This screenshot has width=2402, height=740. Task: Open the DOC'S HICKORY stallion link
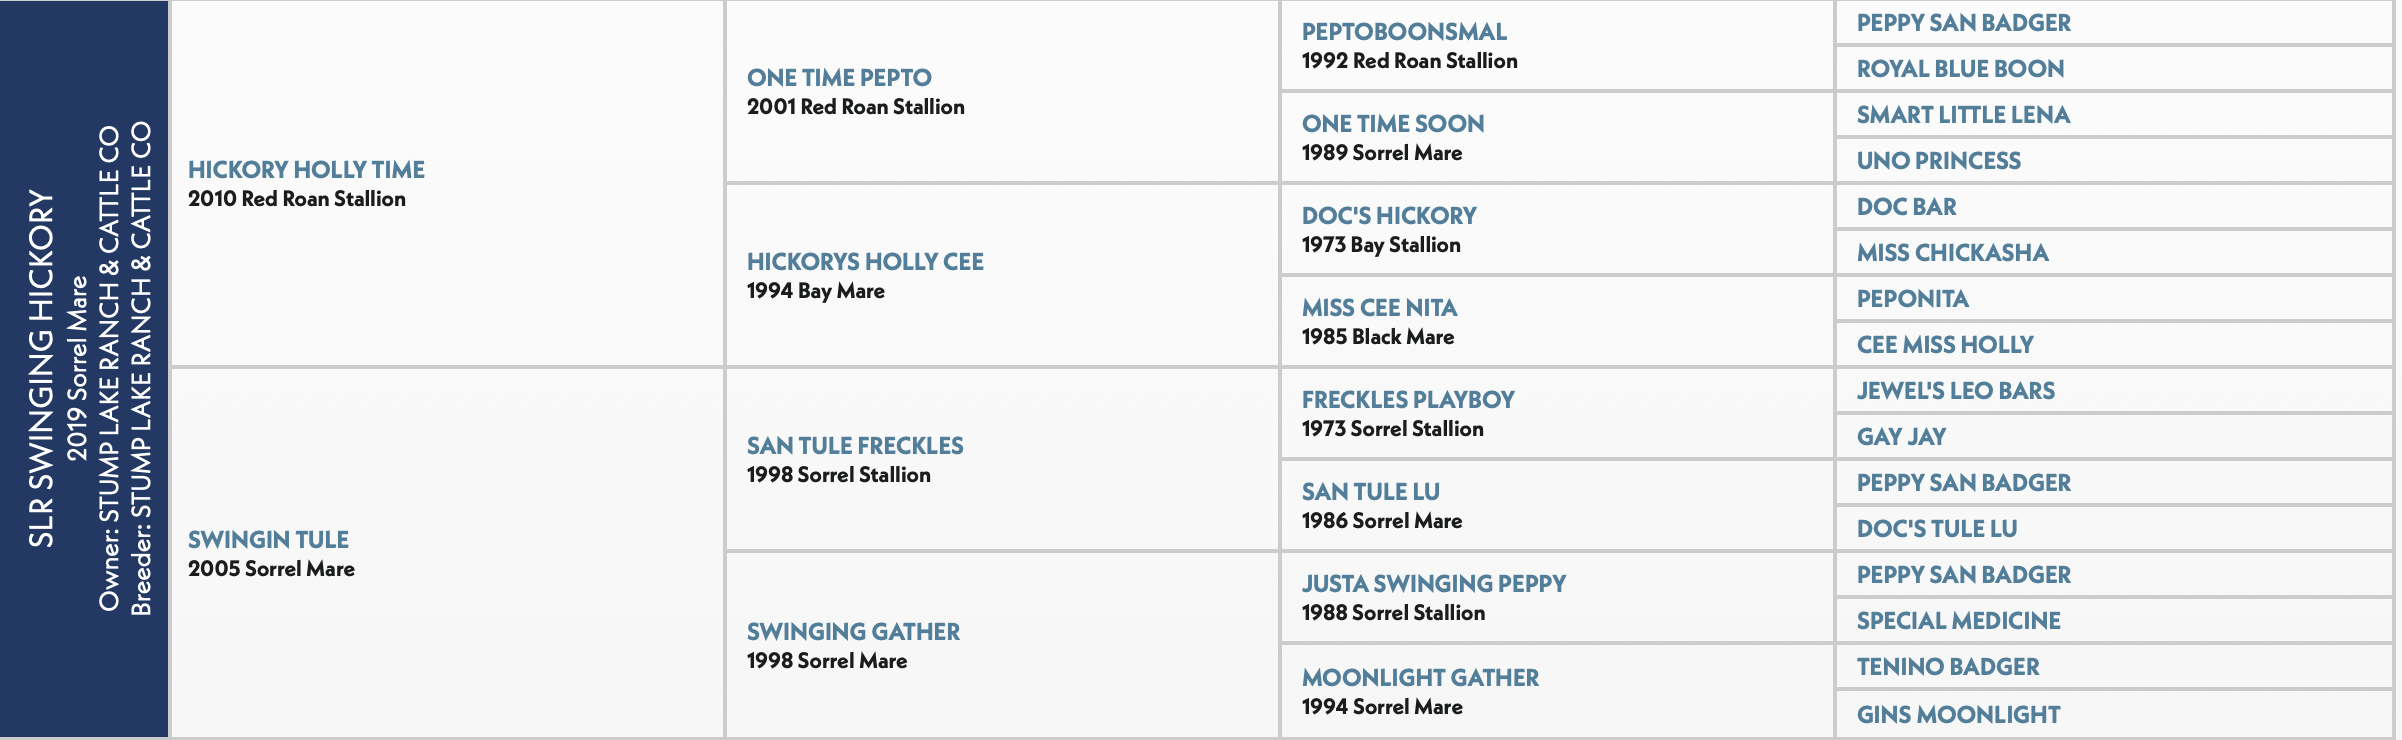(1389, 216)
